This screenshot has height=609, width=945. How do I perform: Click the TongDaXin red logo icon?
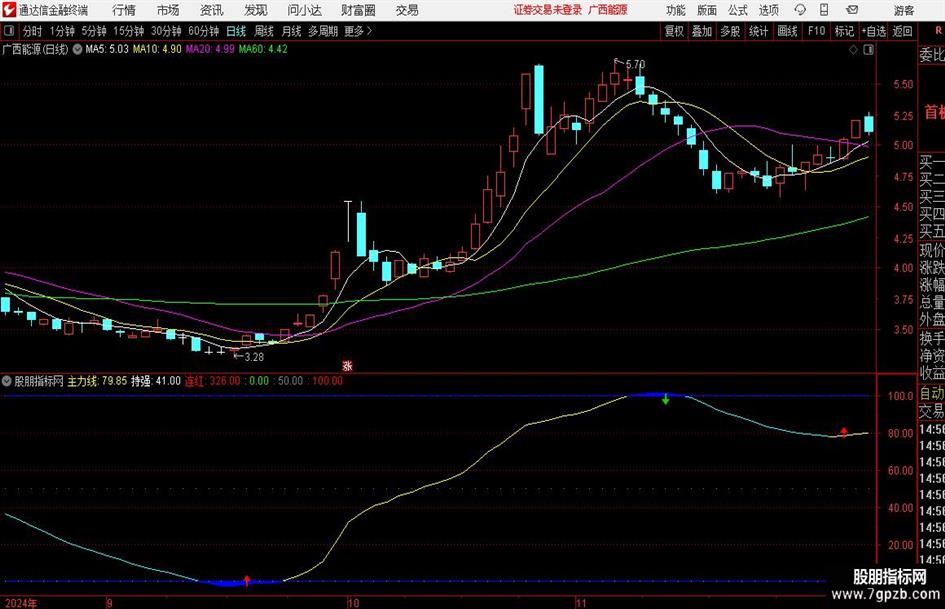tap(9, 10)
